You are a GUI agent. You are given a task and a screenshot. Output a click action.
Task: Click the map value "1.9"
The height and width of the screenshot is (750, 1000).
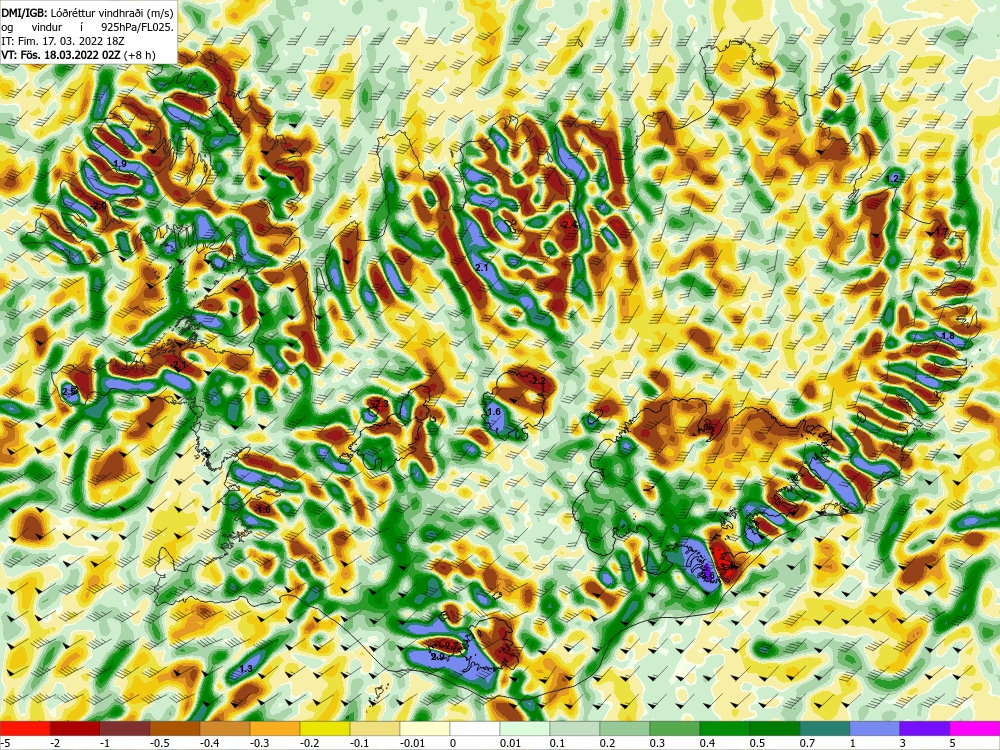[x=119, y=164]
